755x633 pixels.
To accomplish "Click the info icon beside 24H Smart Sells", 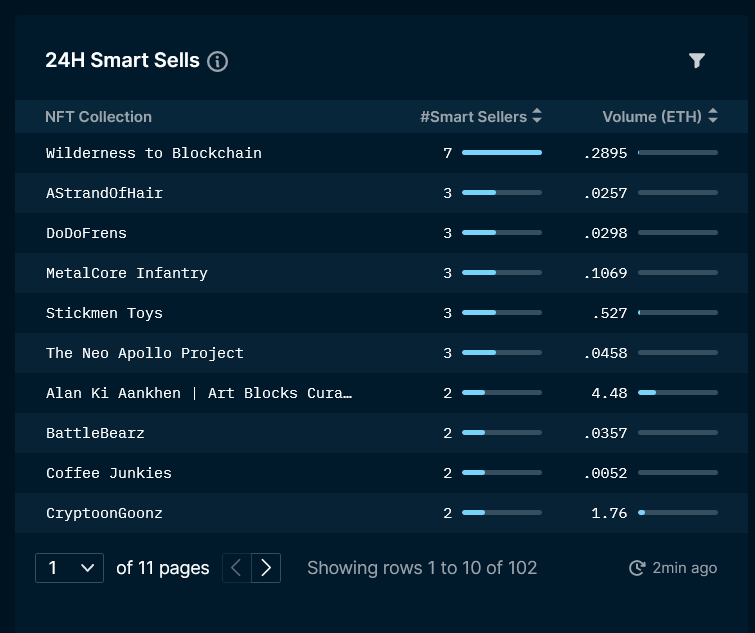I will click(217, 62).
